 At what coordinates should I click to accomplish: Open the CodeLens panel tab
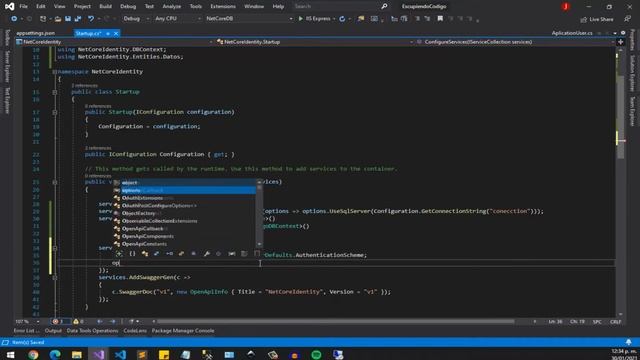pos(135,331)
